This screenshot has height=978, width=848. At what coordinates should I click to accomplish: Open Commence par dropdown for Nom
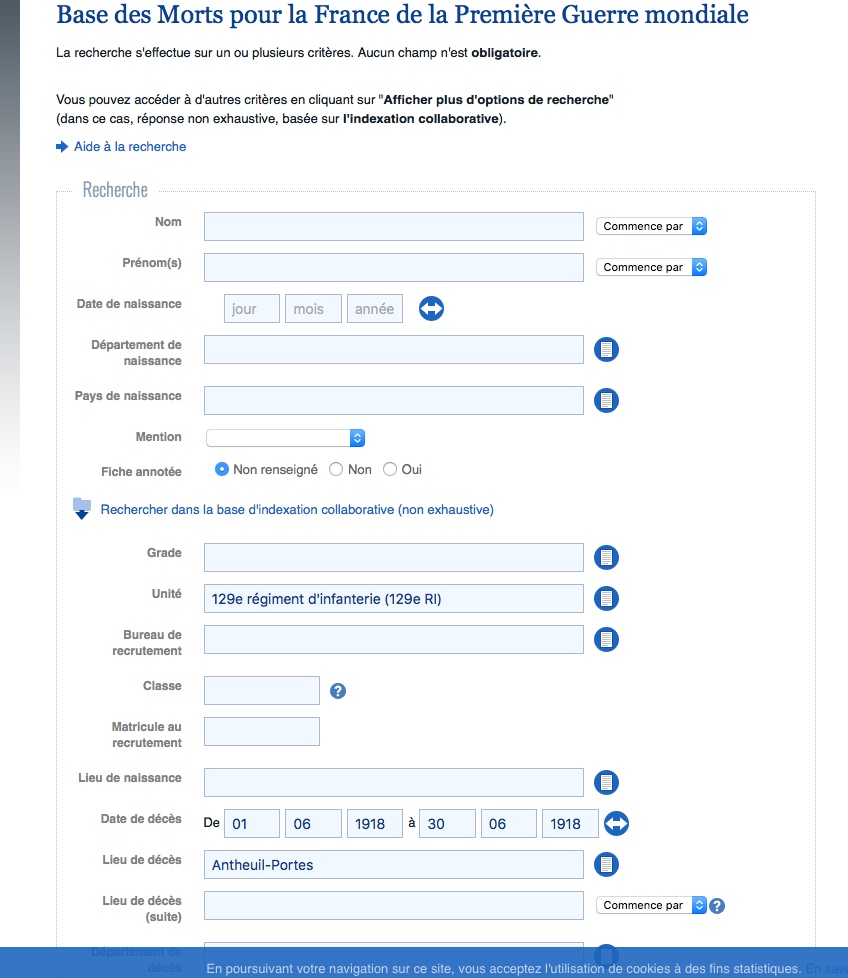[651, 226]
